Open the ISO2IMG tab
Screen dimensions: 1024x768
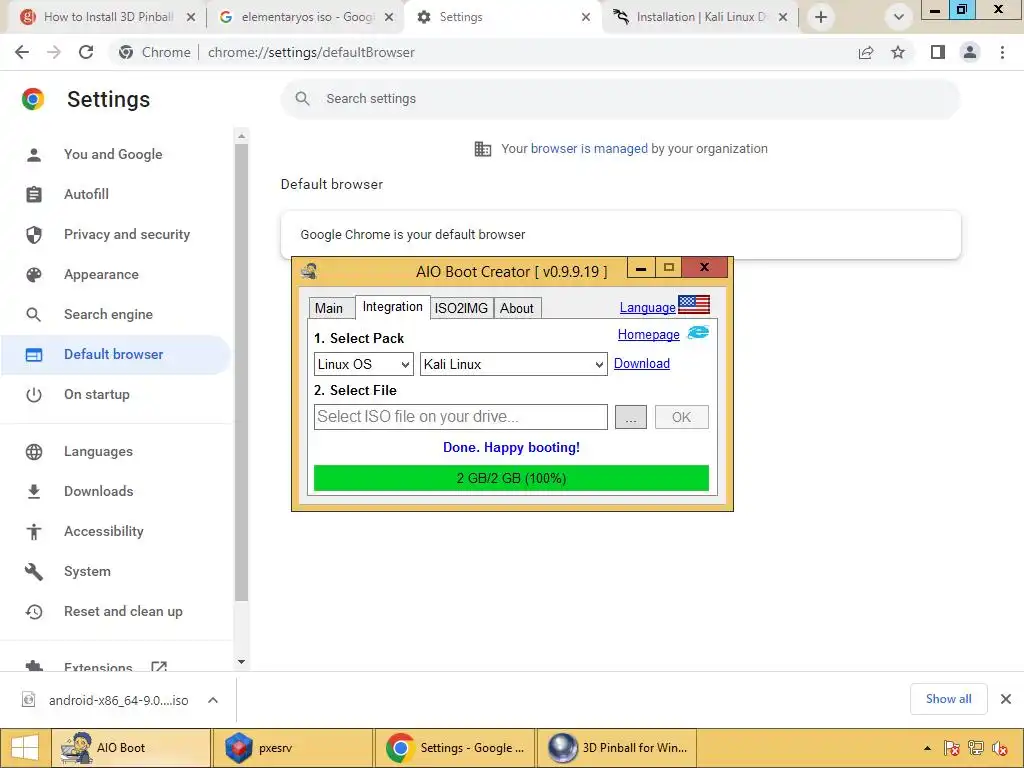[461, 308]
